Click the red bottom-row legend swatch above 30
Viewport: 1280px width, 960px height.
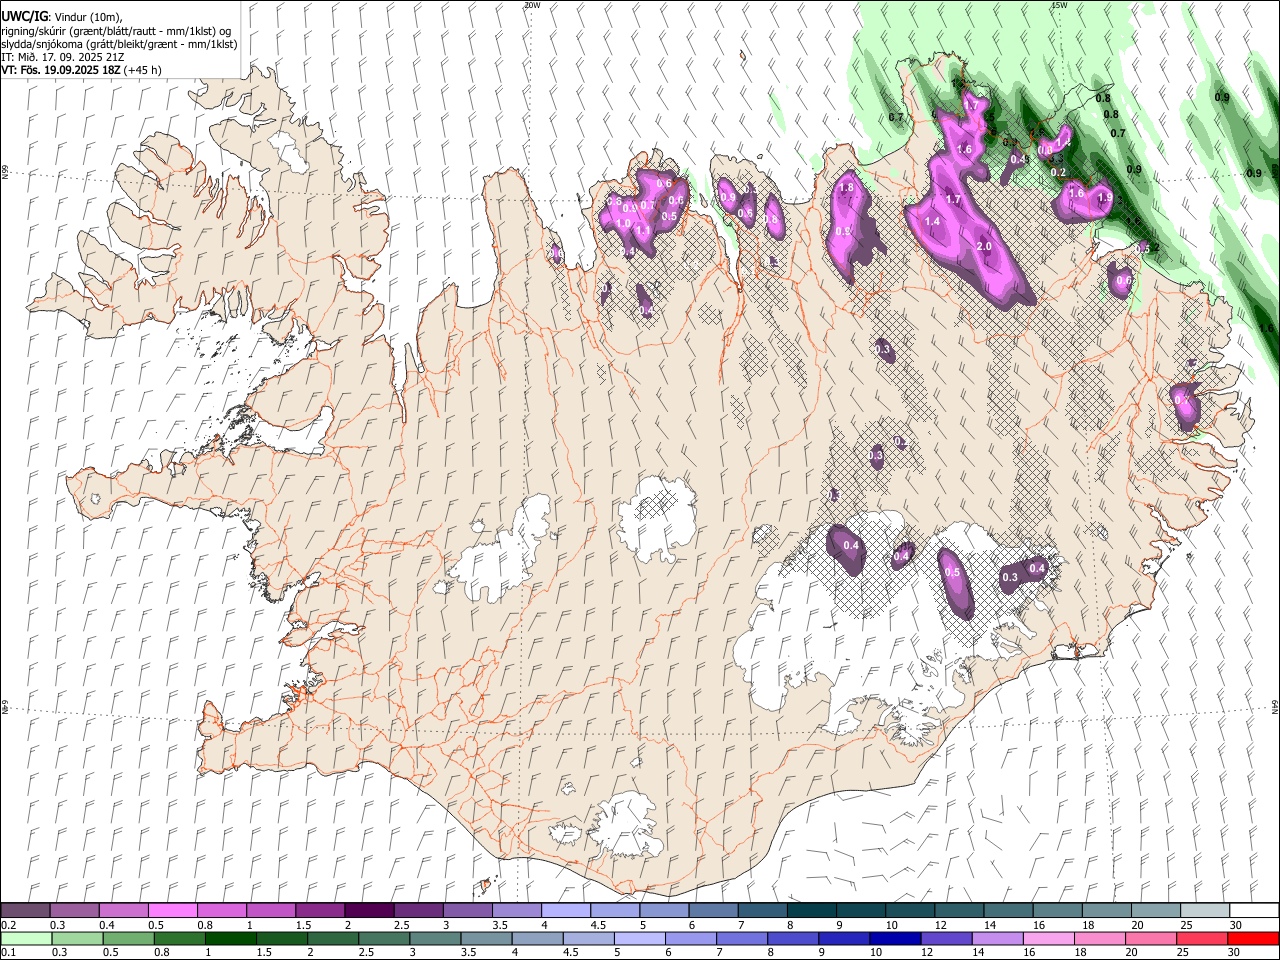[x=1253, y=939]
